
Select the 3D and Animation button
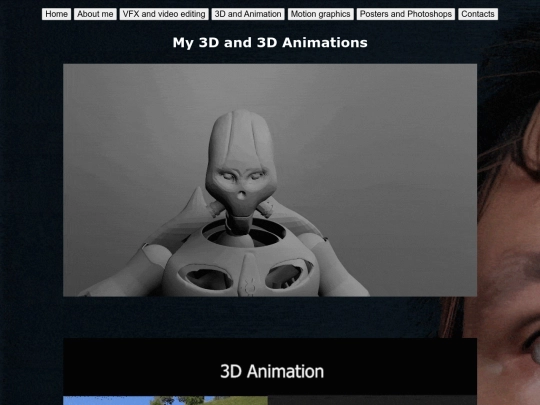pyautogui.click(x=248, y=14)
